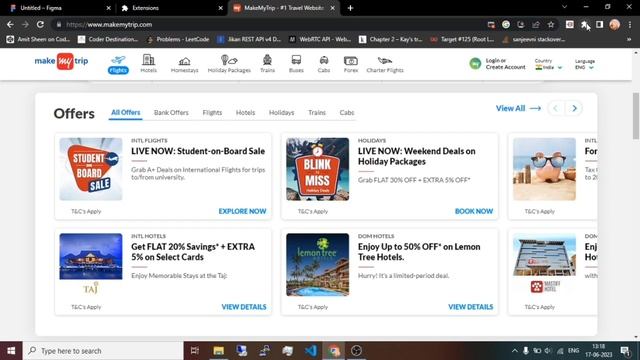
Task: Open Windows Start menu
Action: [11, 351]
